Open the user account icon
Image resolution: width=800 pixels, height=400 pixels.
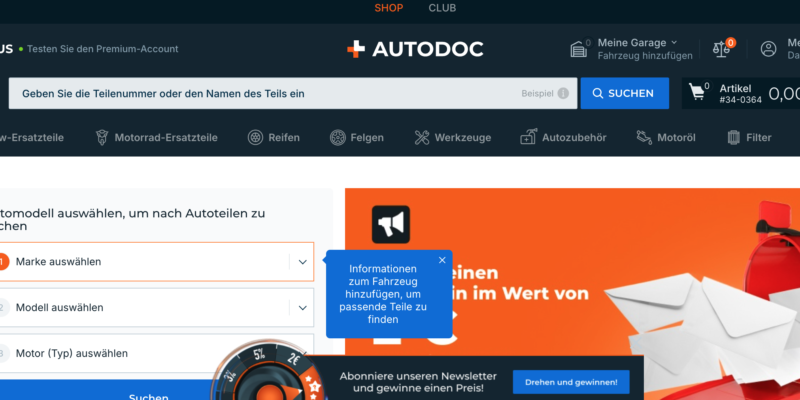pos(768,49)
